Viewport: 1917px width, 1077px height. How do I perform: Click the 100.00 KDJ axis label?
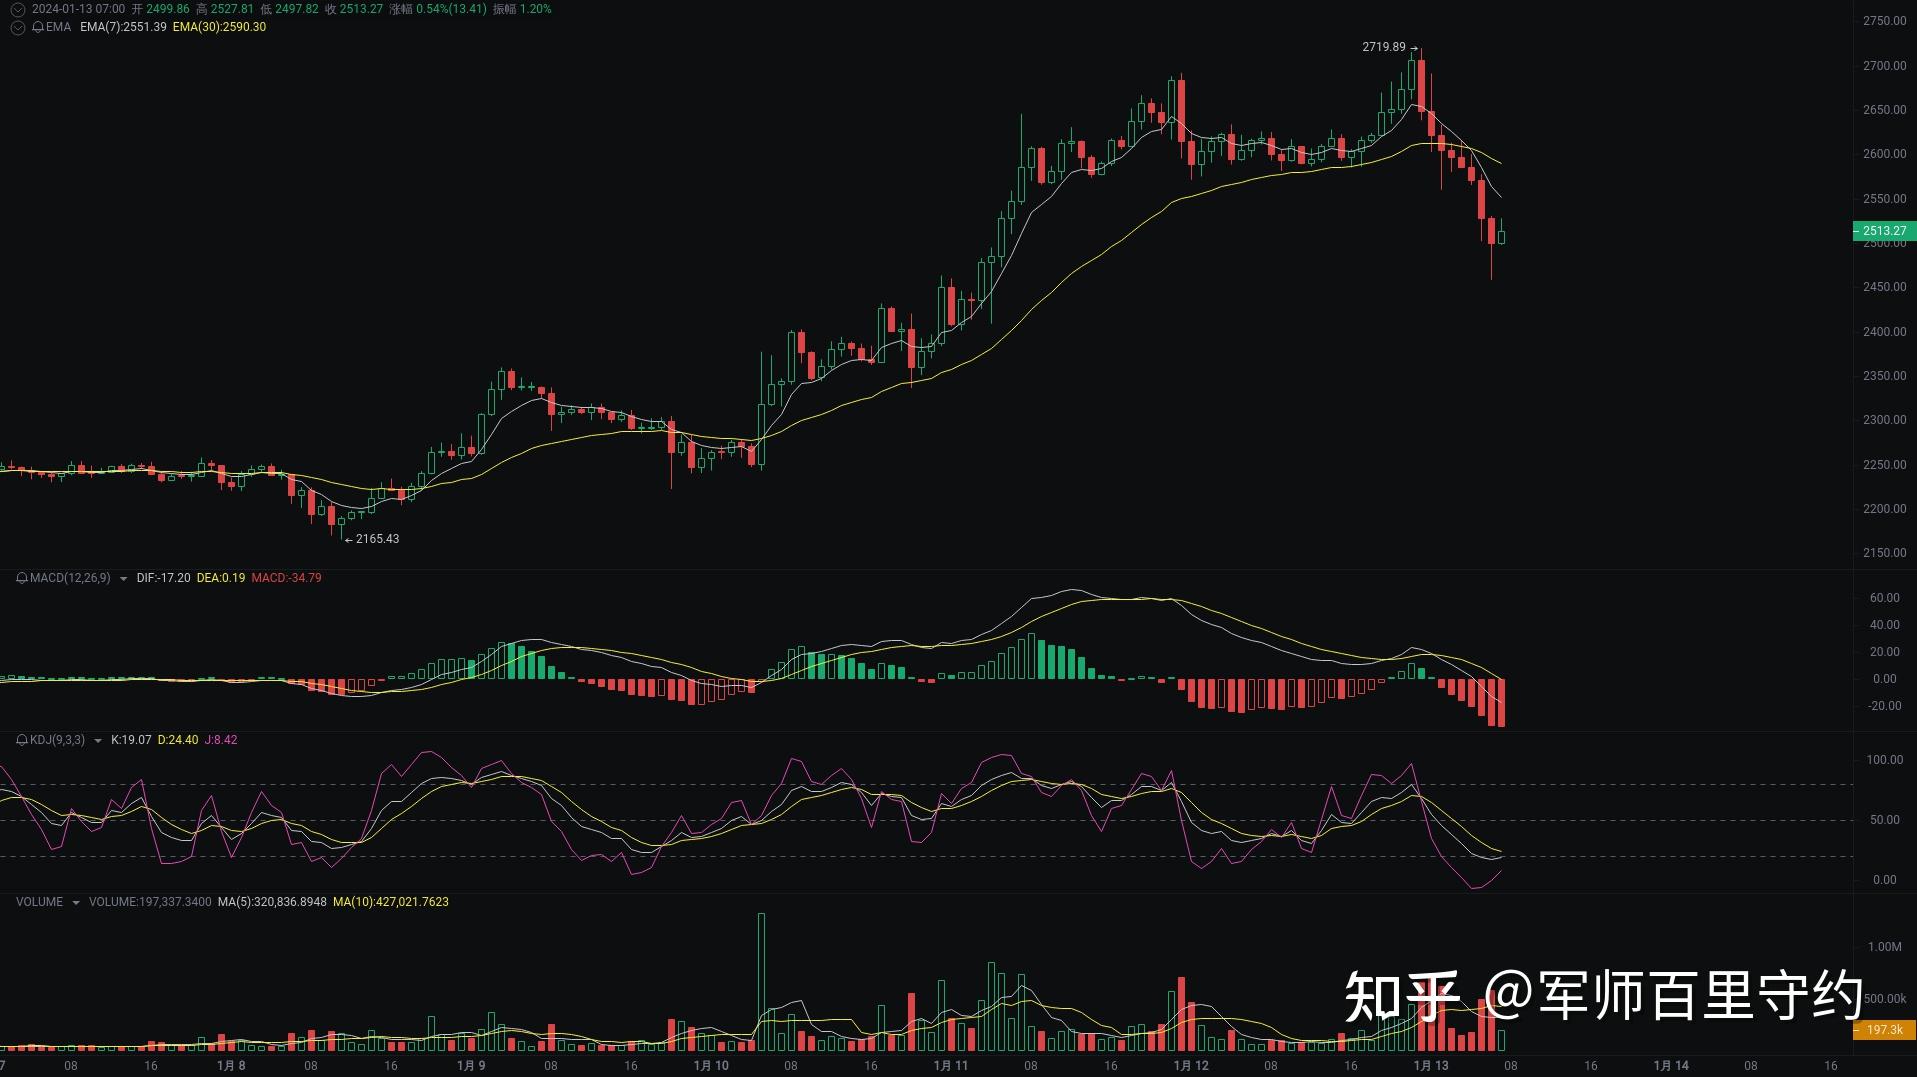tap(1885, 760)
